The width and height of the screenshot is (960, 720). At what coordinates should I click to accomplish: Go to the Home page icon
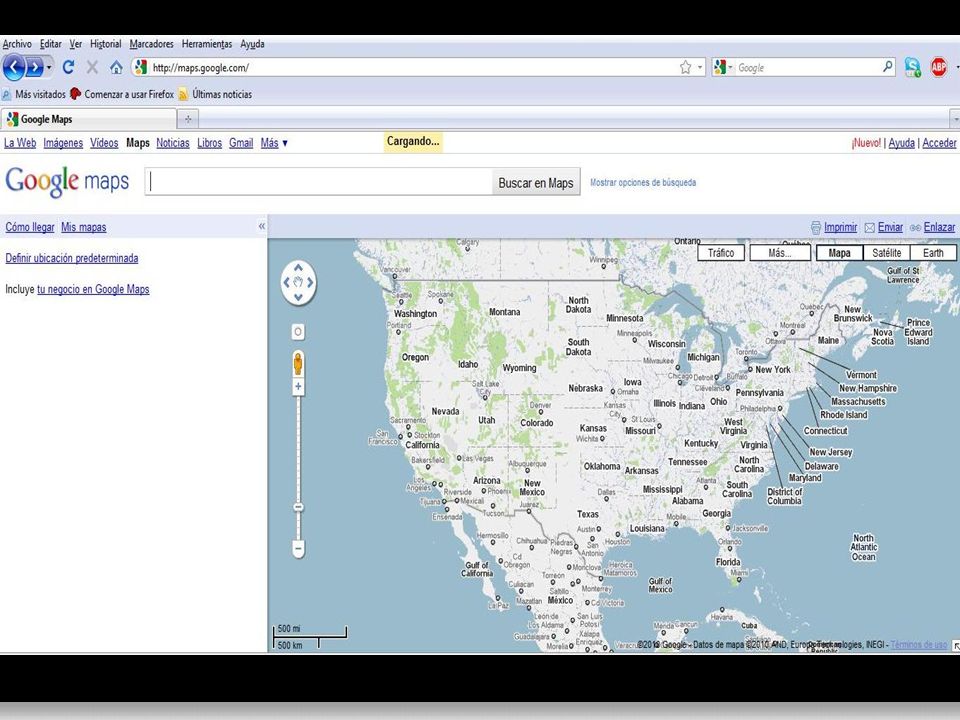click(x=116, y=67)
